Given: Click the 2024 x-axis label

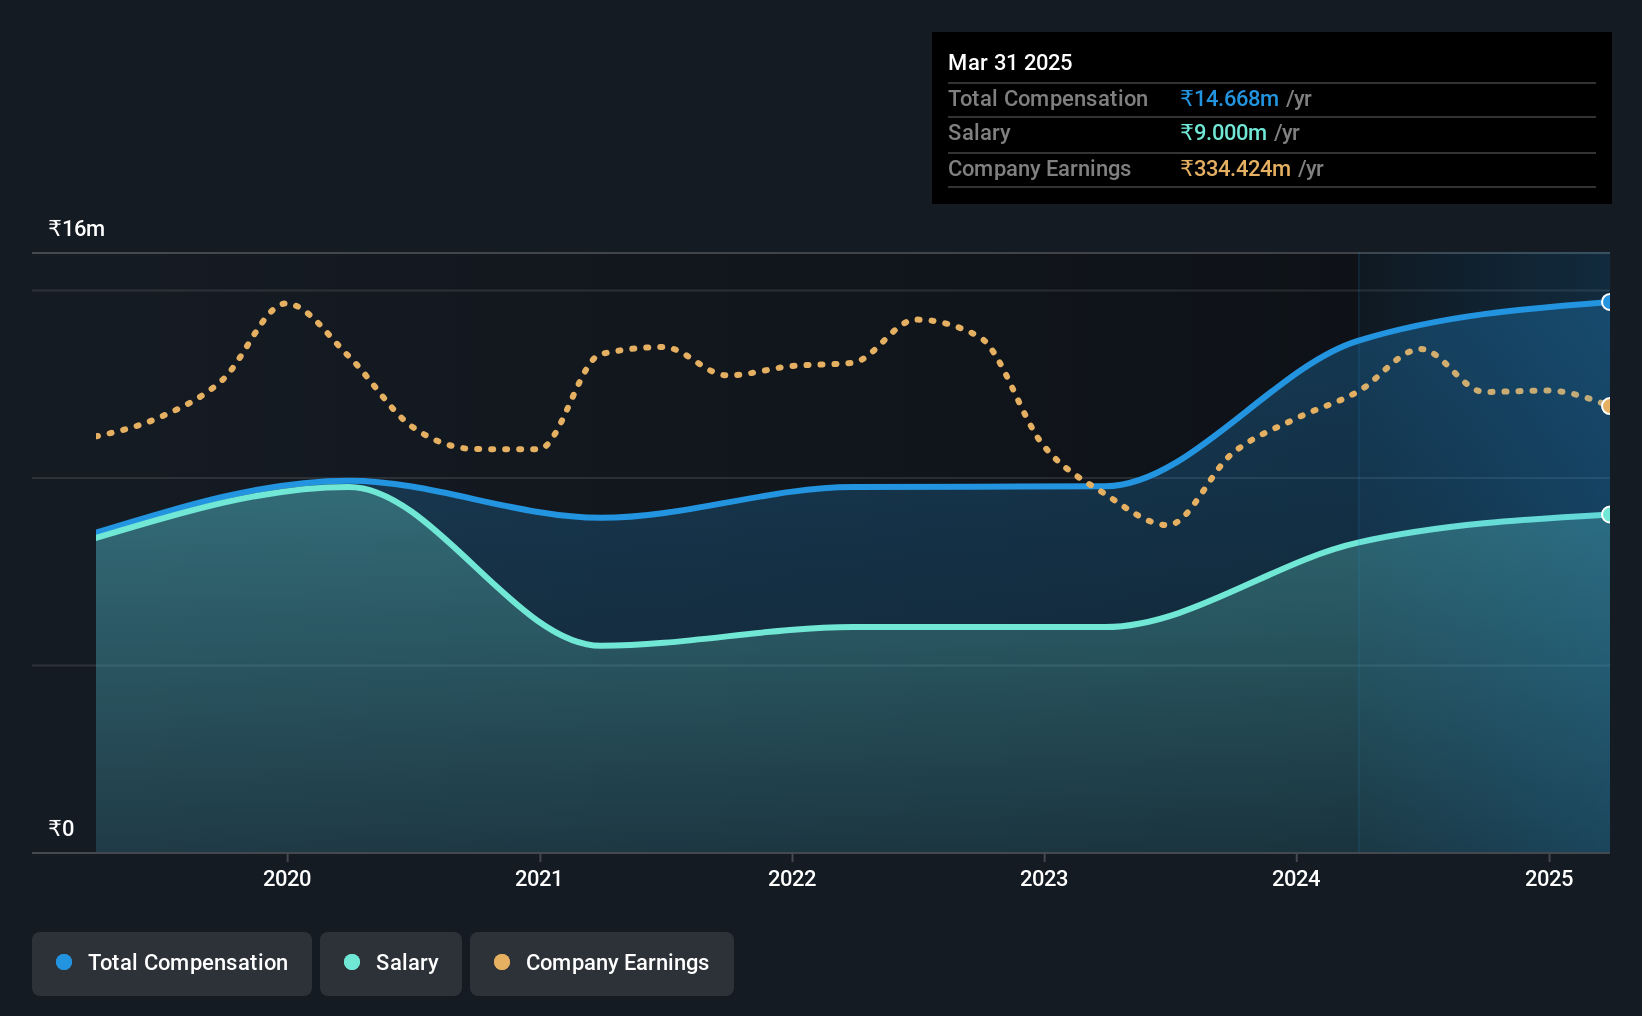Looking at the screenshot, I should point(1296,878).
